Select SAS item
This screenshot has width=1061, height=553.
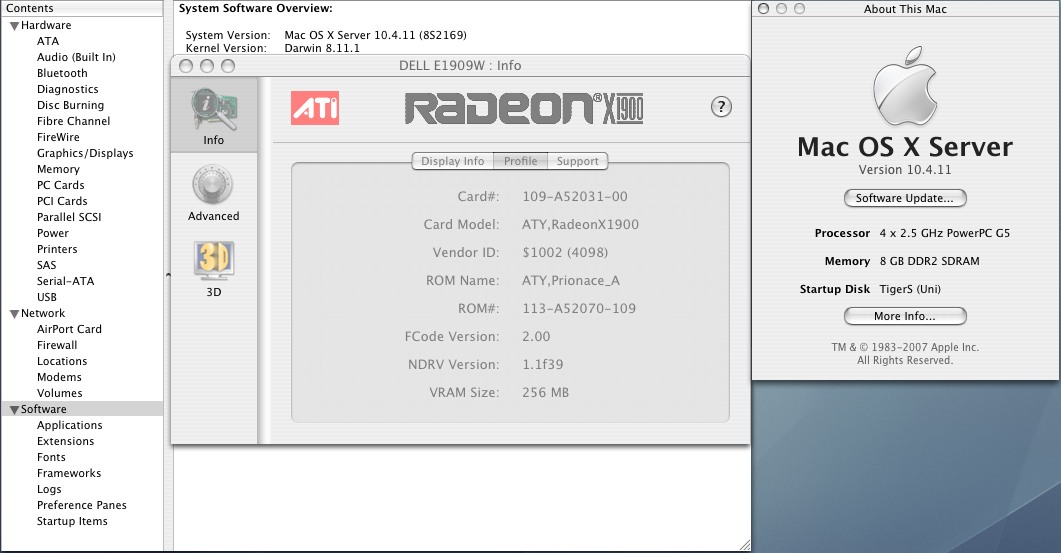coord(47,265)
